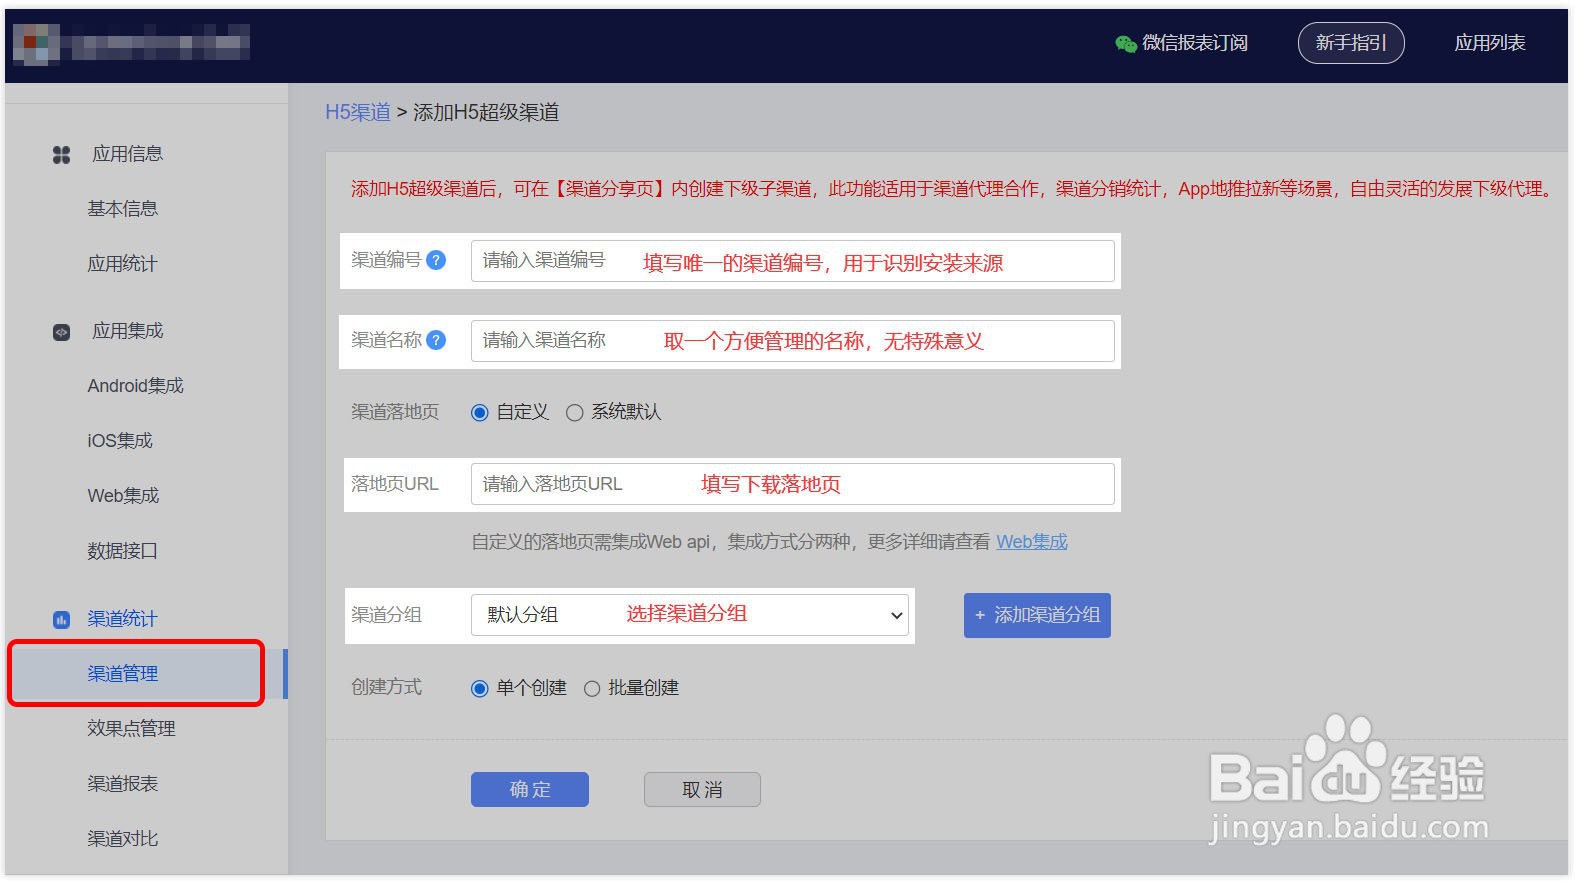Open 数据接口 in sidebar
1575x881 pixels.
pos(122,551)
